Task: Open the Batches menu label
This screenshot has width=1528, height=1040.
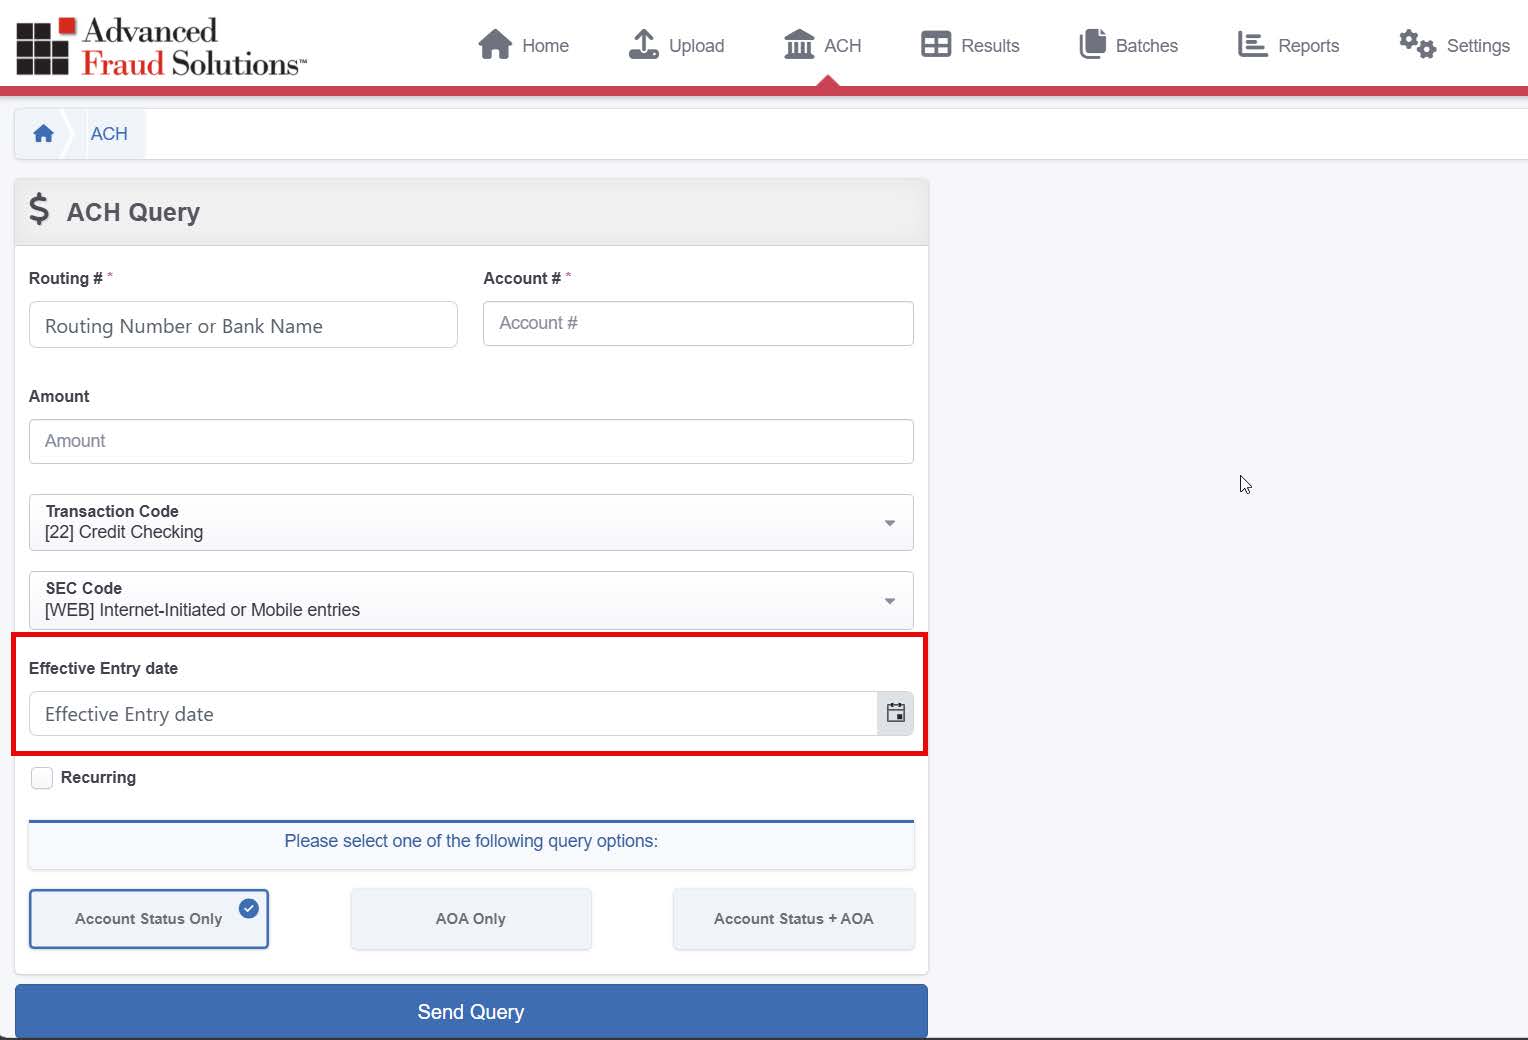Action: [1146, 46]
